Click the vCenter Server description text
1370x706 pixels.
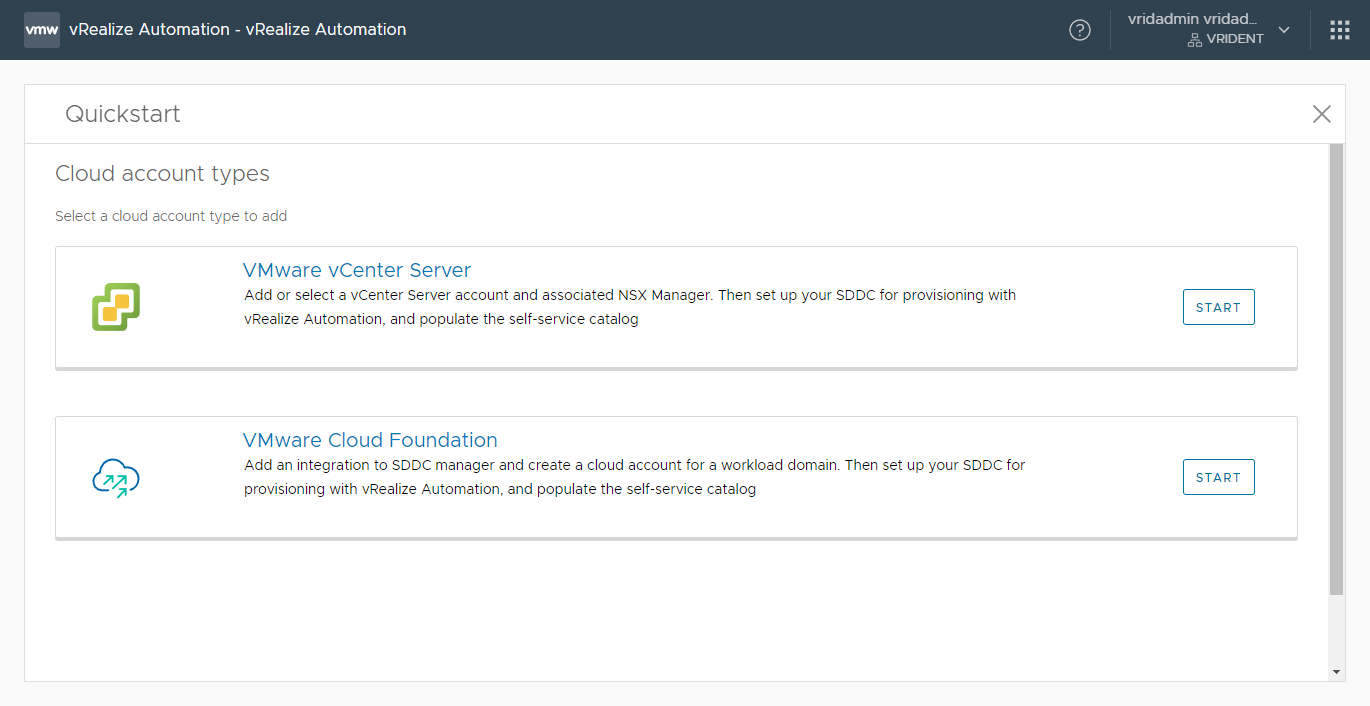tap(630, 308)
